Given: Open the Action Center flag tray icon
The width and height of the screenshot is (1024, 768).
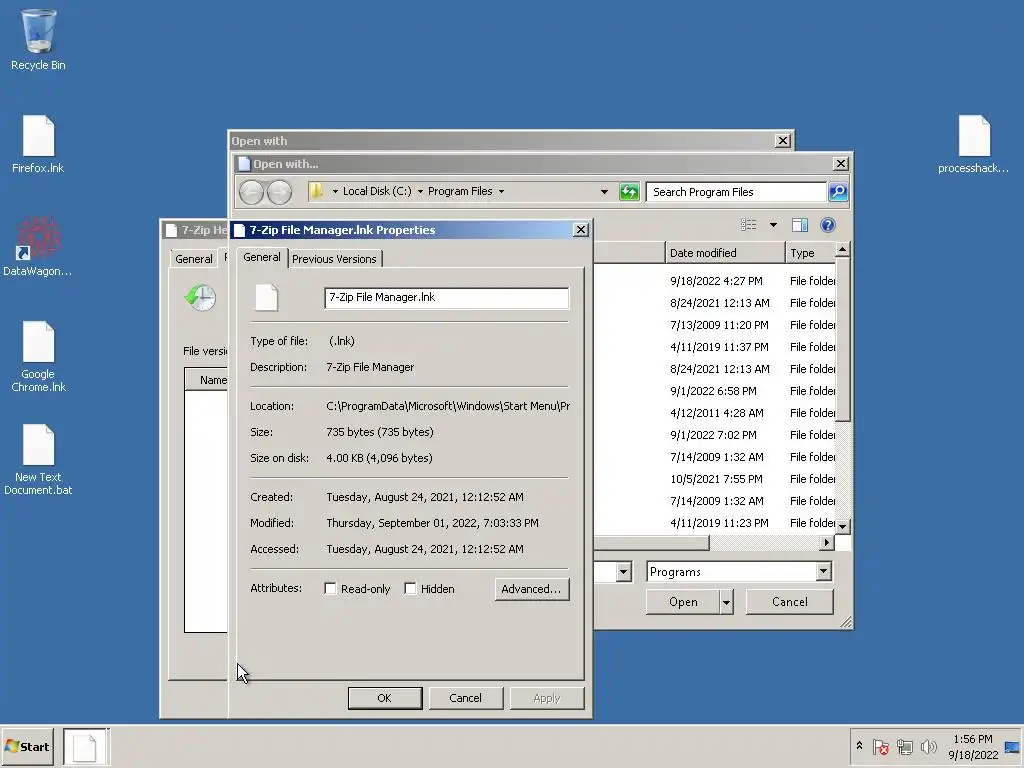Looking at the screenshot, I should [x=880, y=746].
